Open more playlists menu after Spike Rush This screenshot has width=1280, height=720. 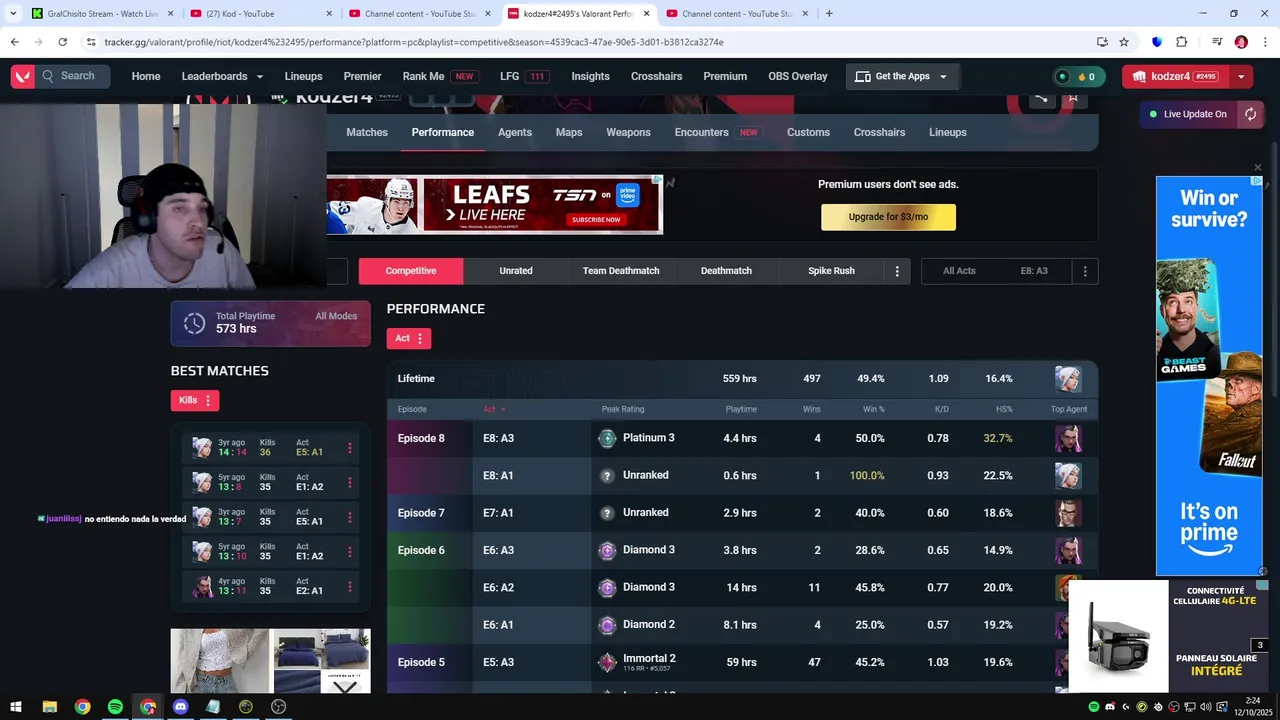tap(897, 271)
